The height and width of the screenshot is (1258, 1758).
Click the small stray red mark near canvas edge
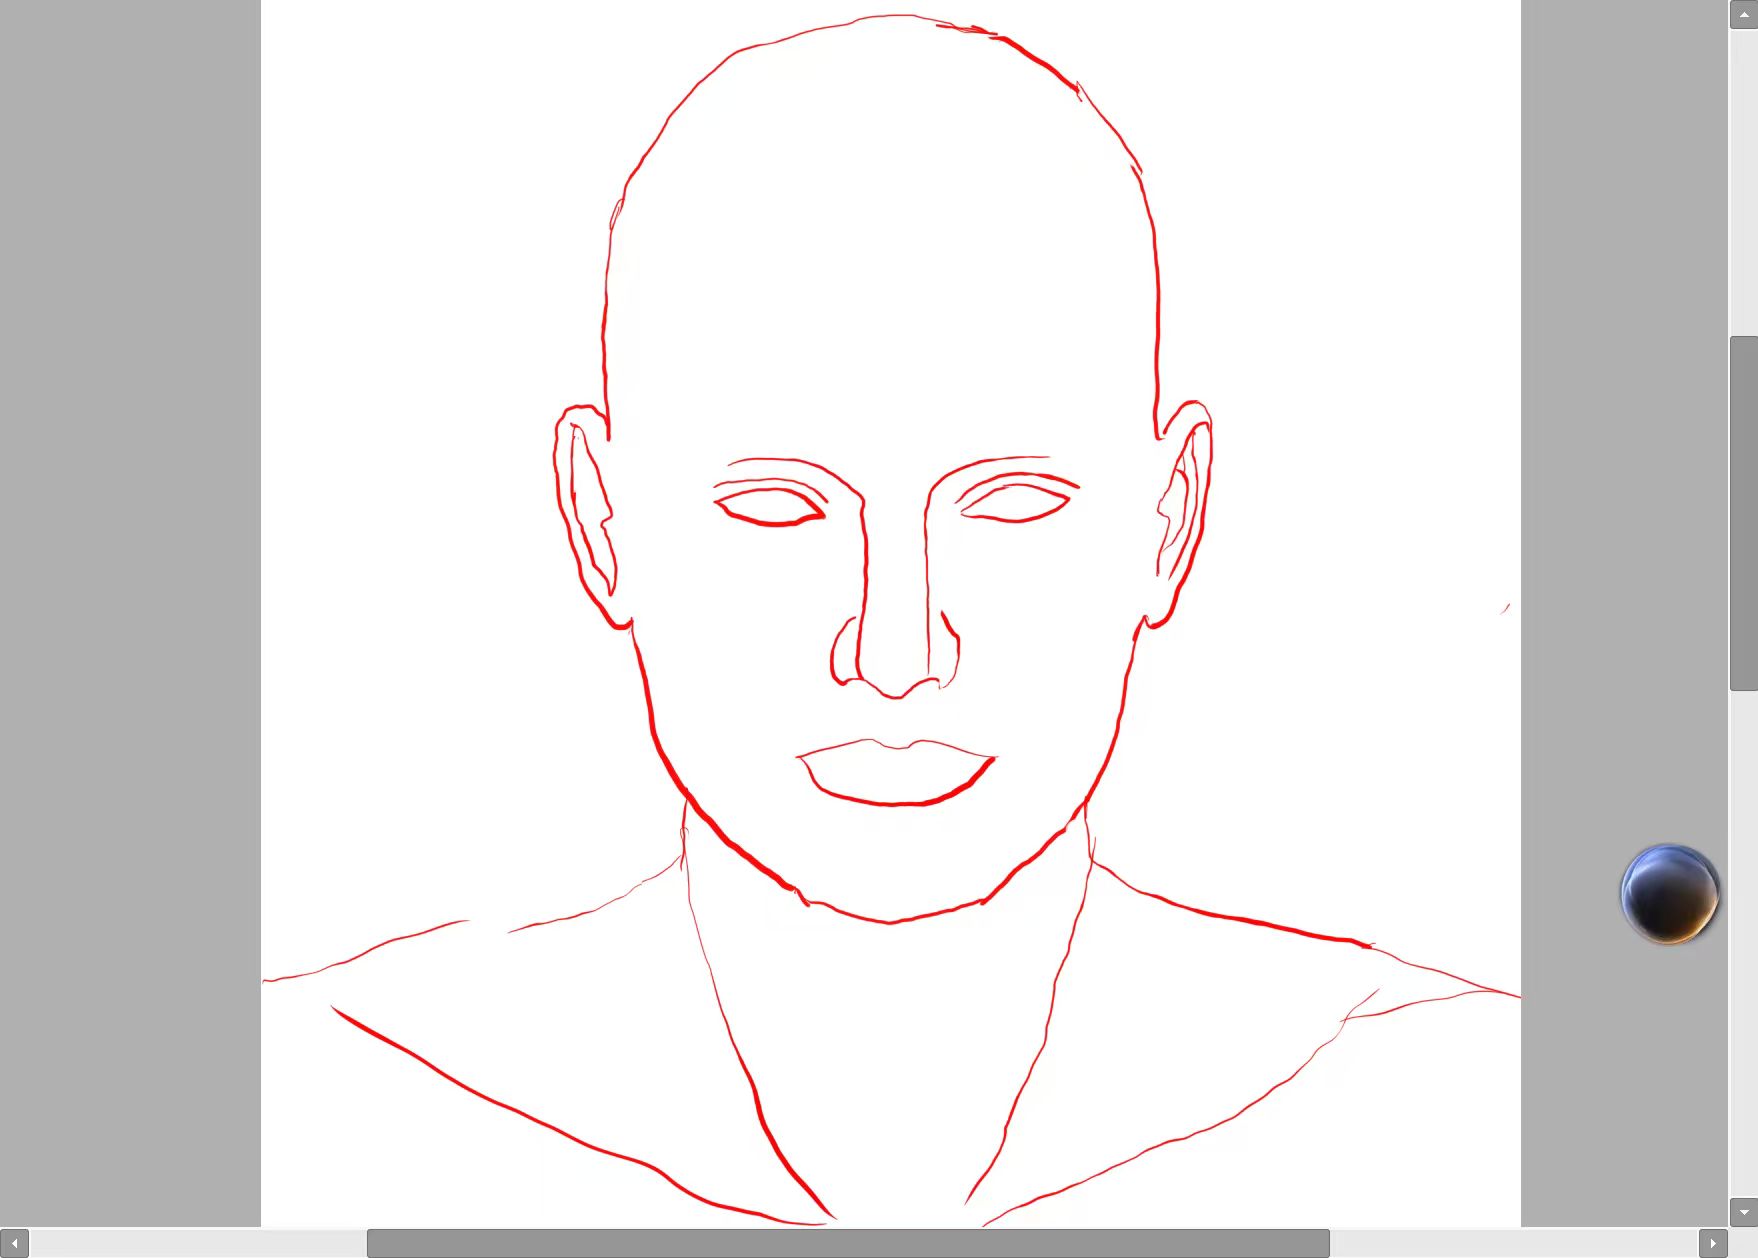tap(1505, 608)
